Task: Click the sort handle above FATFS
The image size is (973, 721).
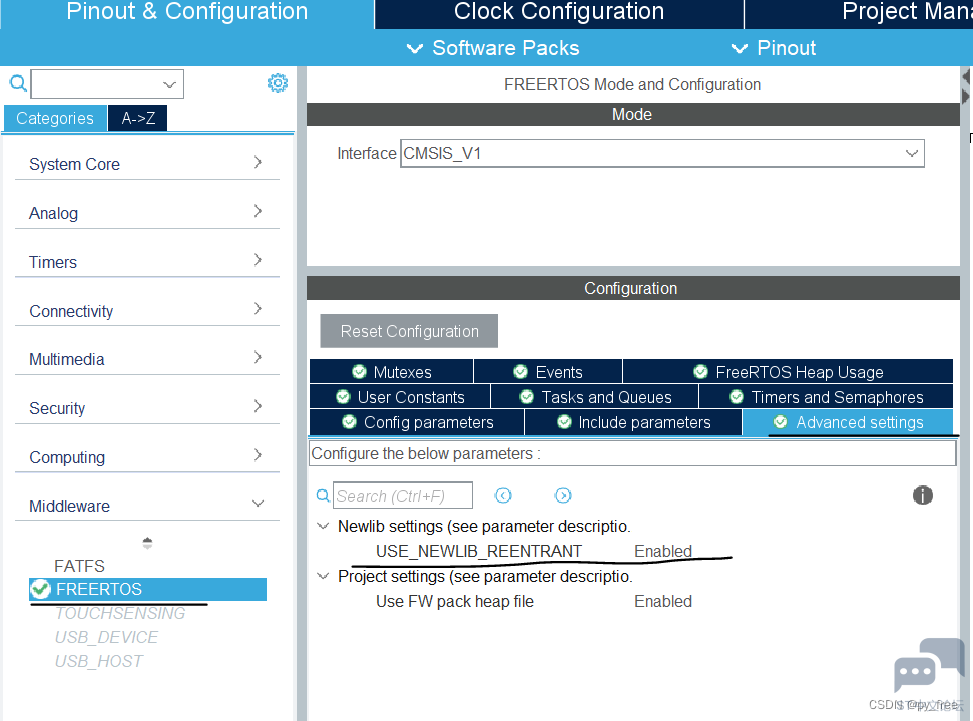Action: (x=147, y=544)
